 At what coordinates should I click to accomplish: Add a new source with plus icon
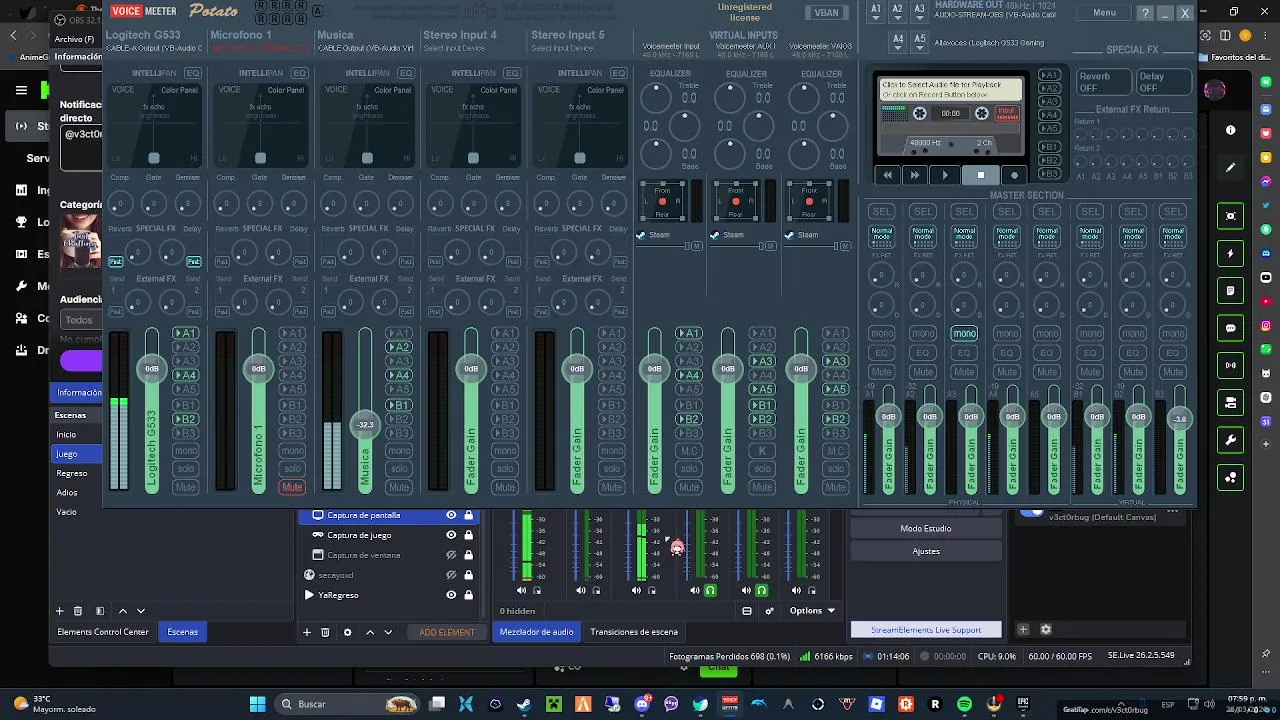[307, 632]
